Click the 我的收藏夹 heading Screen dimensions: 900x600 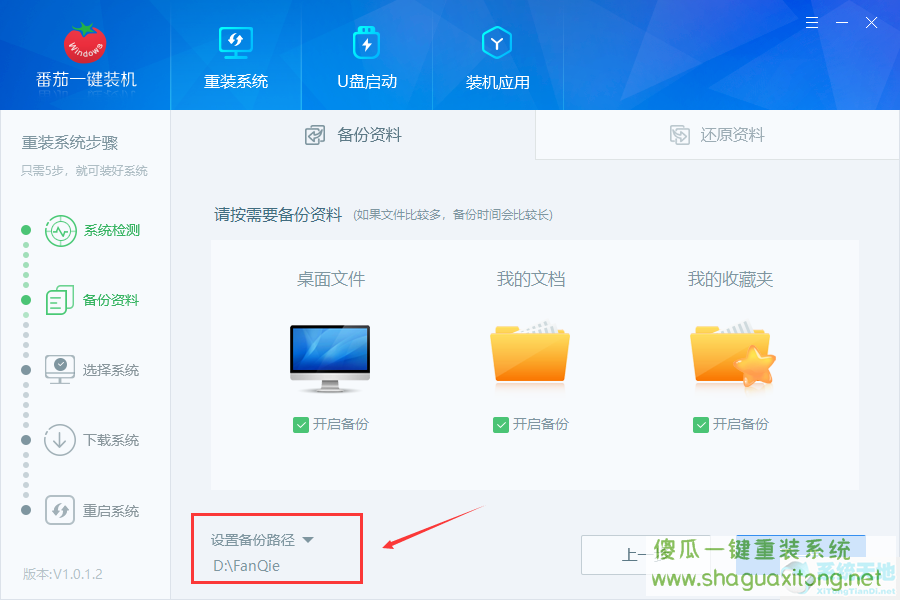click(730, 279)
